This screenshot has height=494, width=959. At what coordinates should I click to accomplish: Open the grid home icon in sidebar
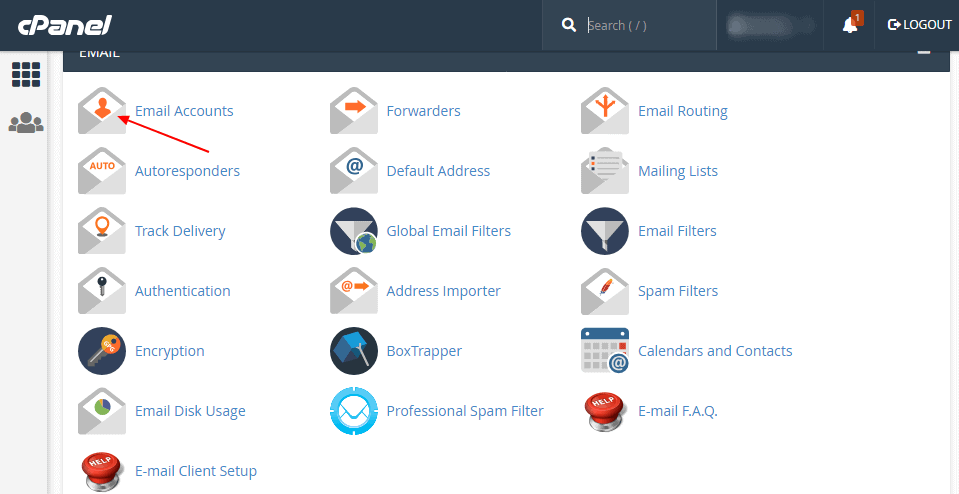coord(26,75)
